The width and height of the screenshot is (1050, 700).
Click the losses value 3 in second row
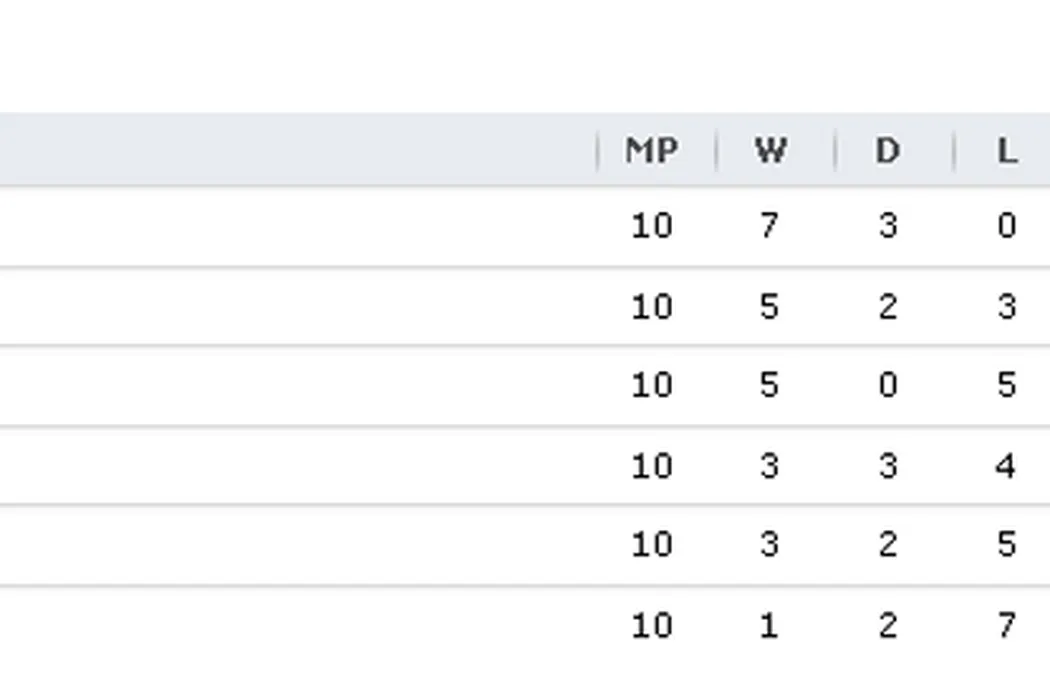coord(1006,306)
